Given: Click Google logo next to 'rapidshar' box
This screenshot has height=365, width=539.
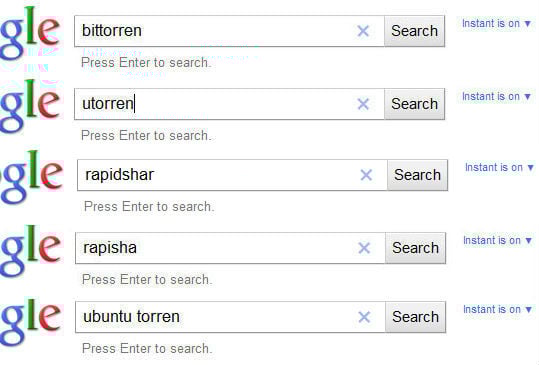Looking at the screenshot, I should pos(32,178).
